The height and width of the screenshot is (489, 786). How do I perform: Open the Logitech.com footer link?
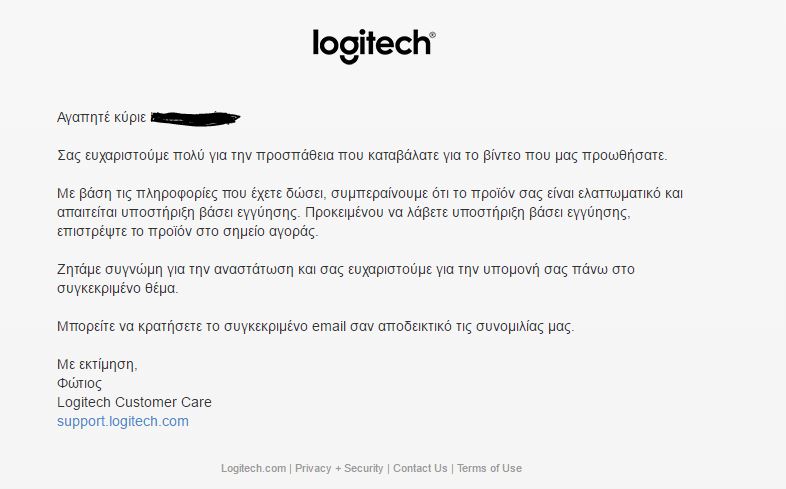[254, 468]
